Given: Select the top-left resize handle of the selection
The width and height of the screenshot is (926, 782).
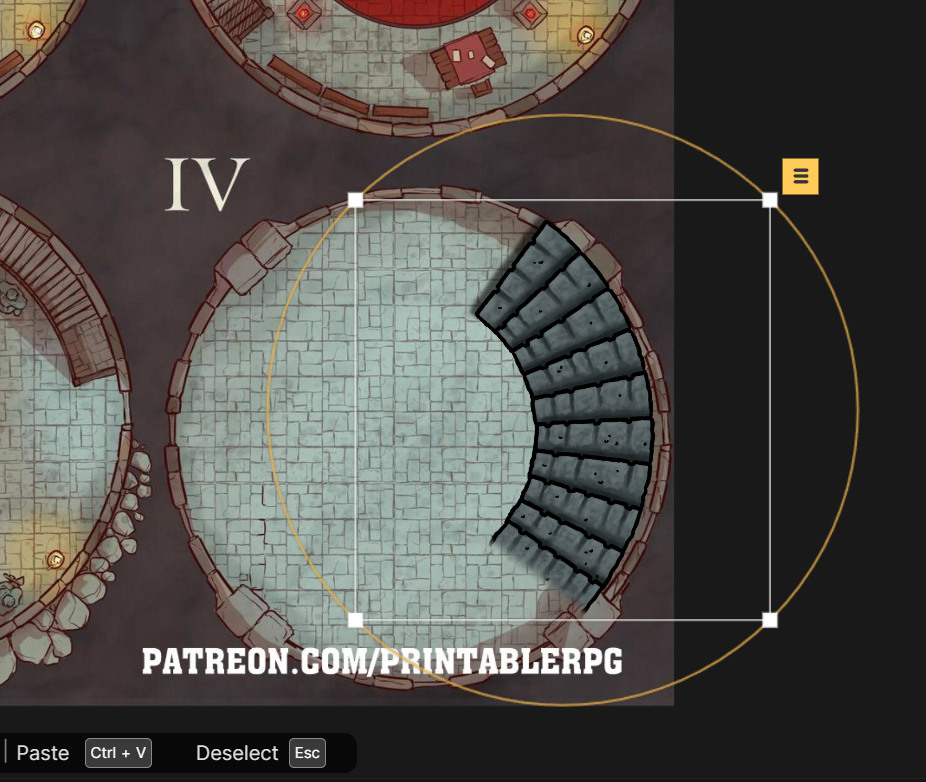Looking at the screenshot, I should pos(356,200).
